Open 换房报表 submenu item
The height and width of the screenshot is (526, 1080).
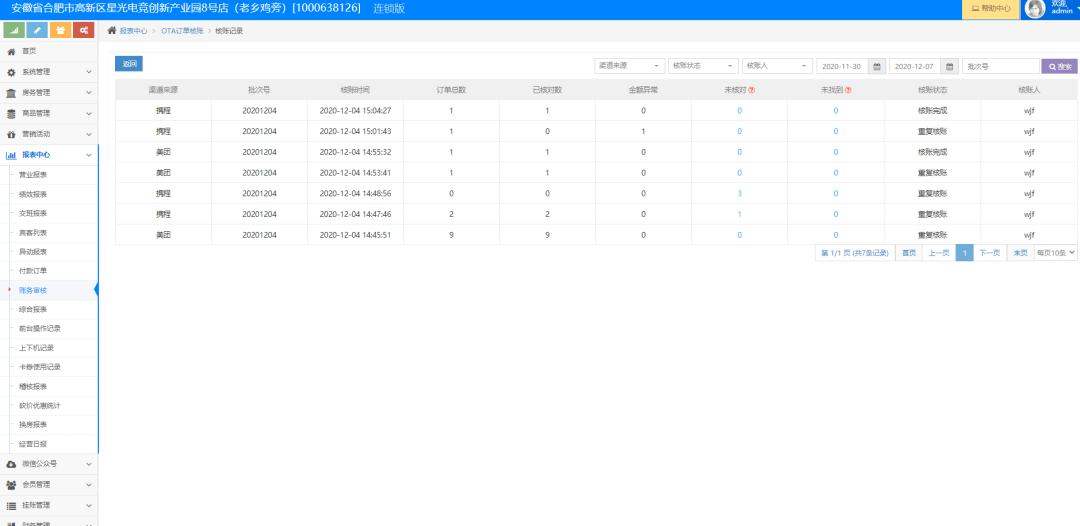pyautogui.click(x=33, y=425)
